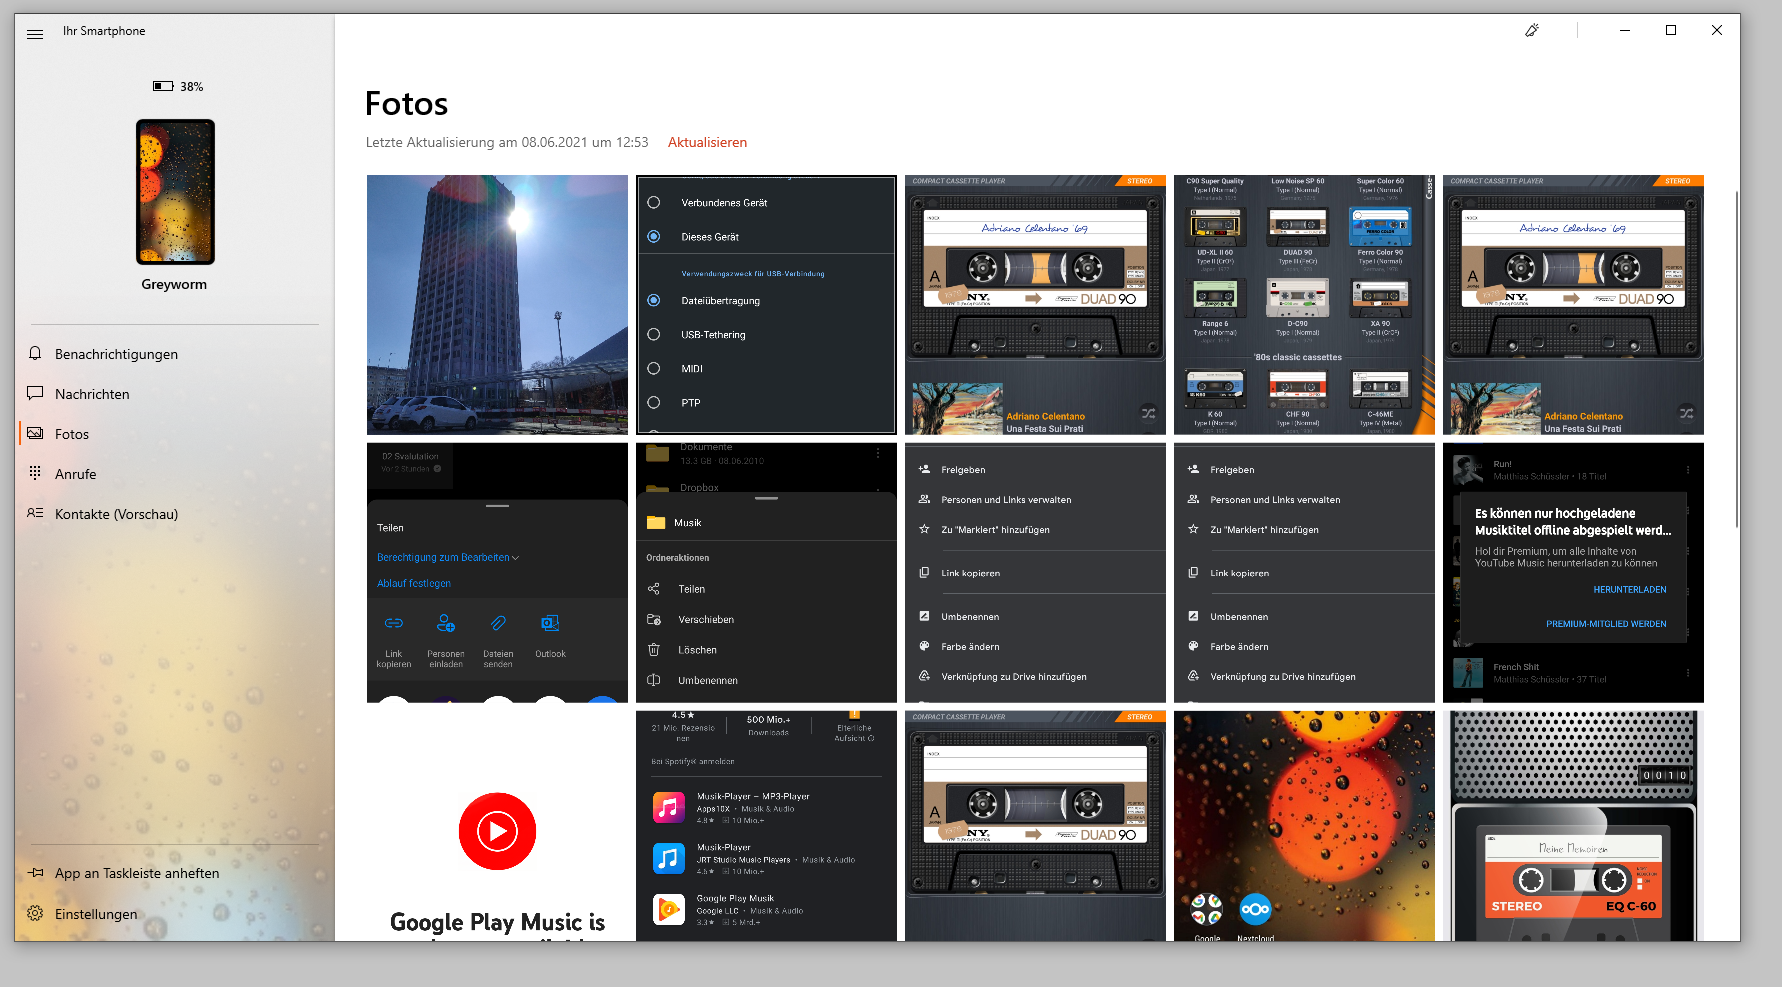Click the red Aktualisieren link
The height and width of the screenshot is (987, 1782).
(707, 143)
